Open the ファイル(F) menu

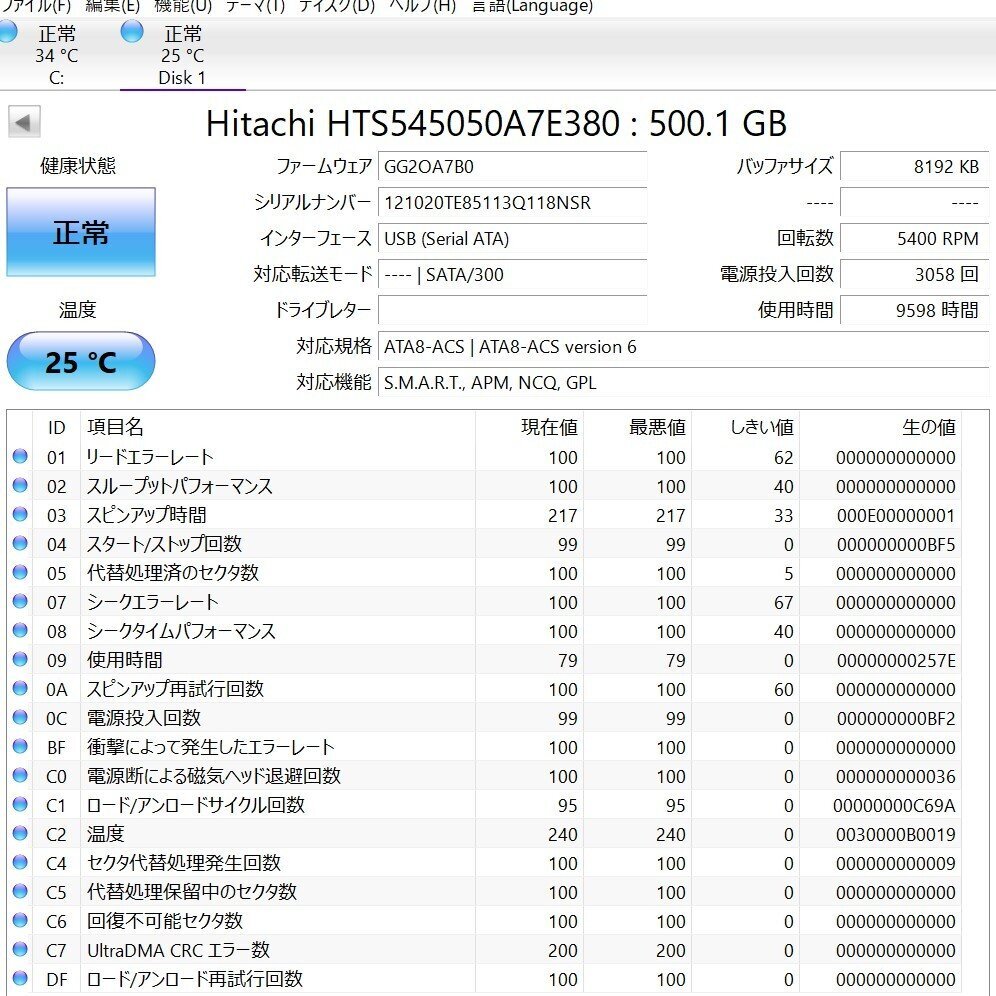pyautogui.click(x=36, y=6)
